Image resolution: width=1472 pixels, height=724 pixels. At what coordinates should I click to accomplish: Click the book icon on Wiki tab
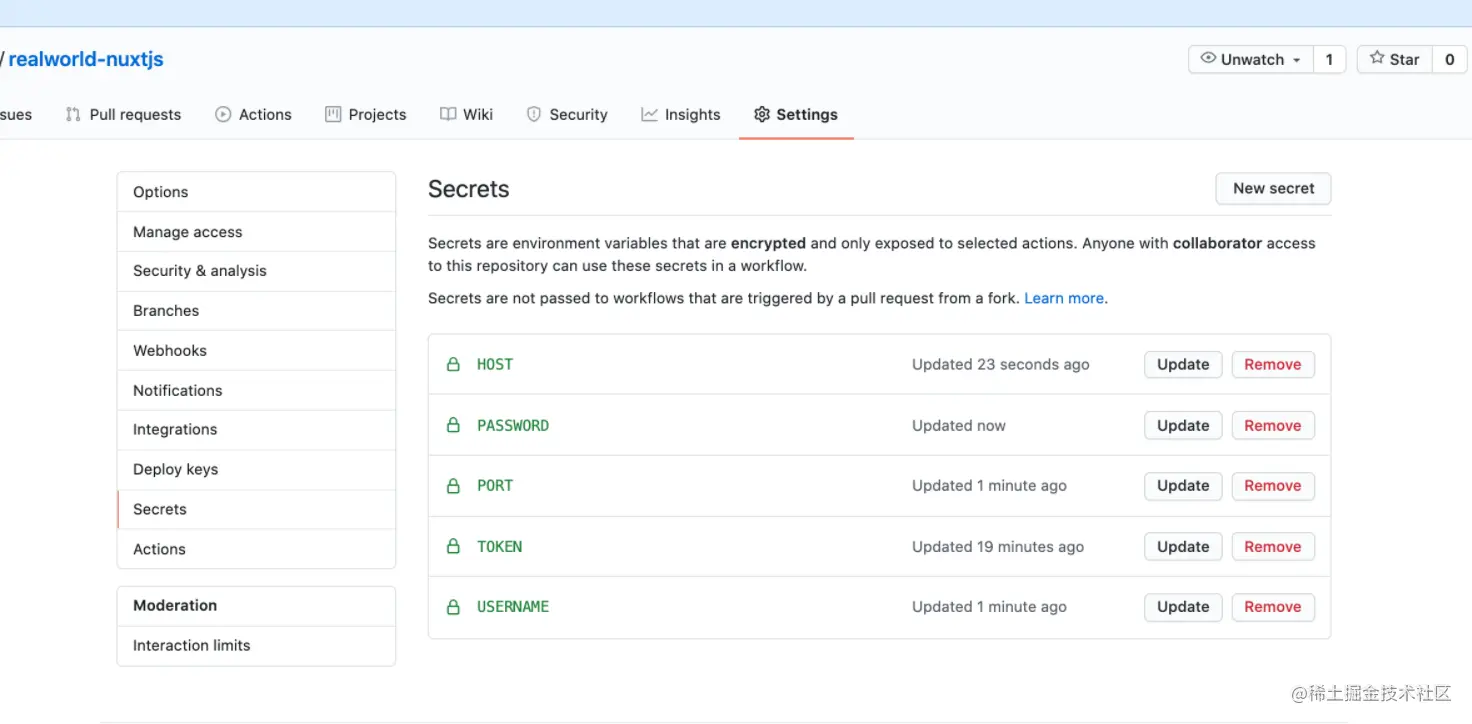448,115
